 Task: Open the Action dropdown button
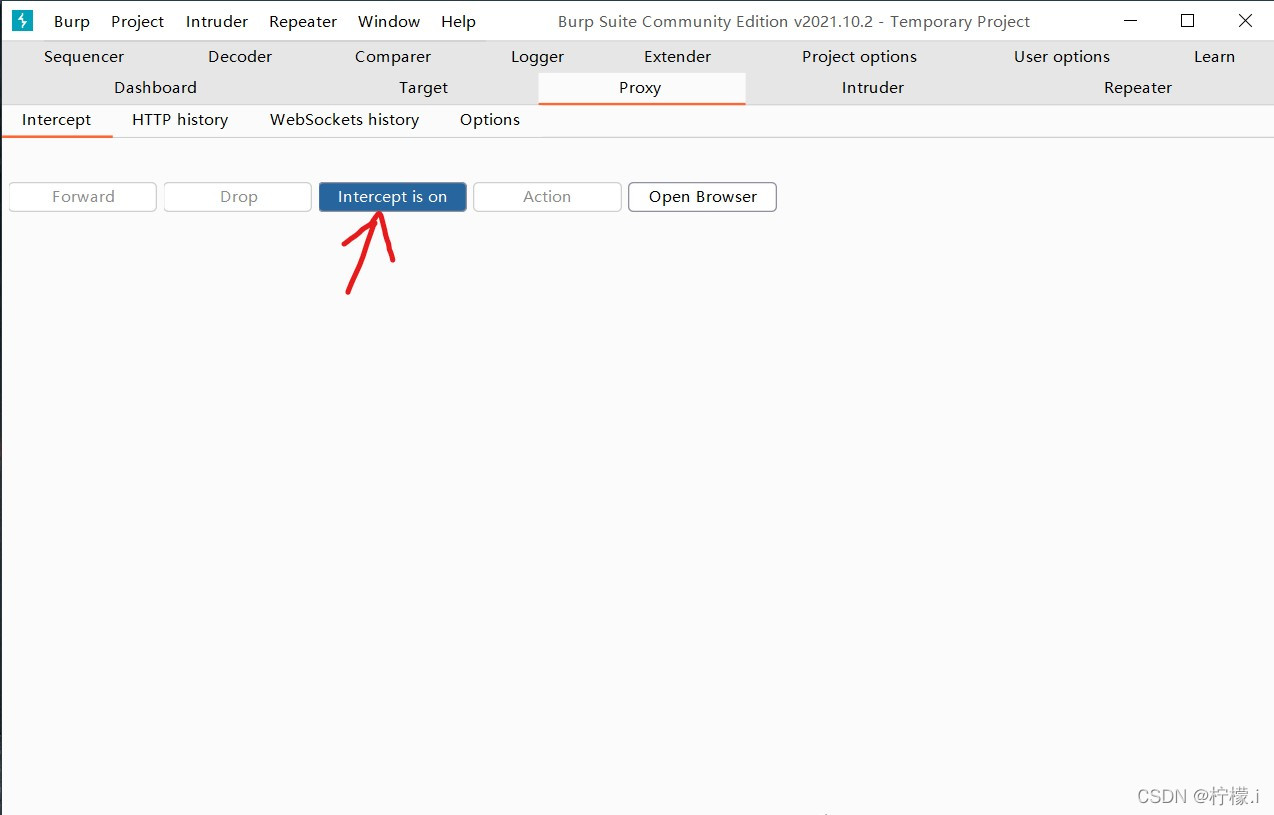click(x=547, y=197)
